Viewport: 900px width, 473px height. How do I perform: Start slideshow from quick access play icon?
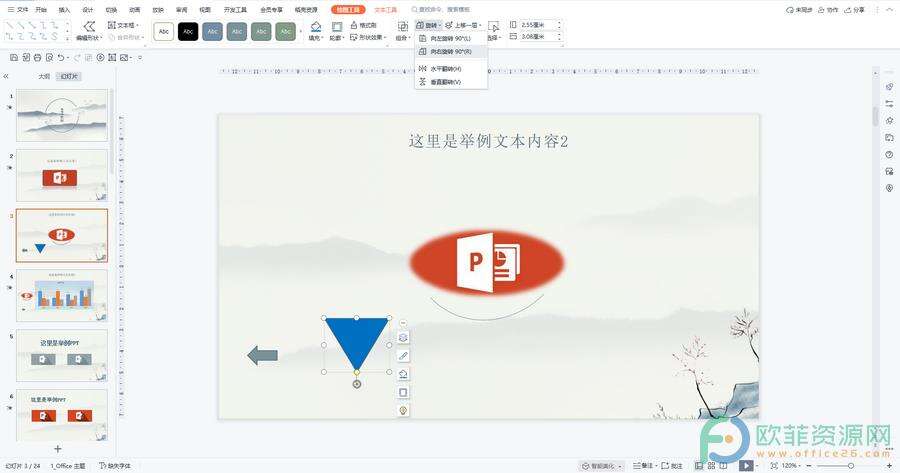tap(100, 57)
